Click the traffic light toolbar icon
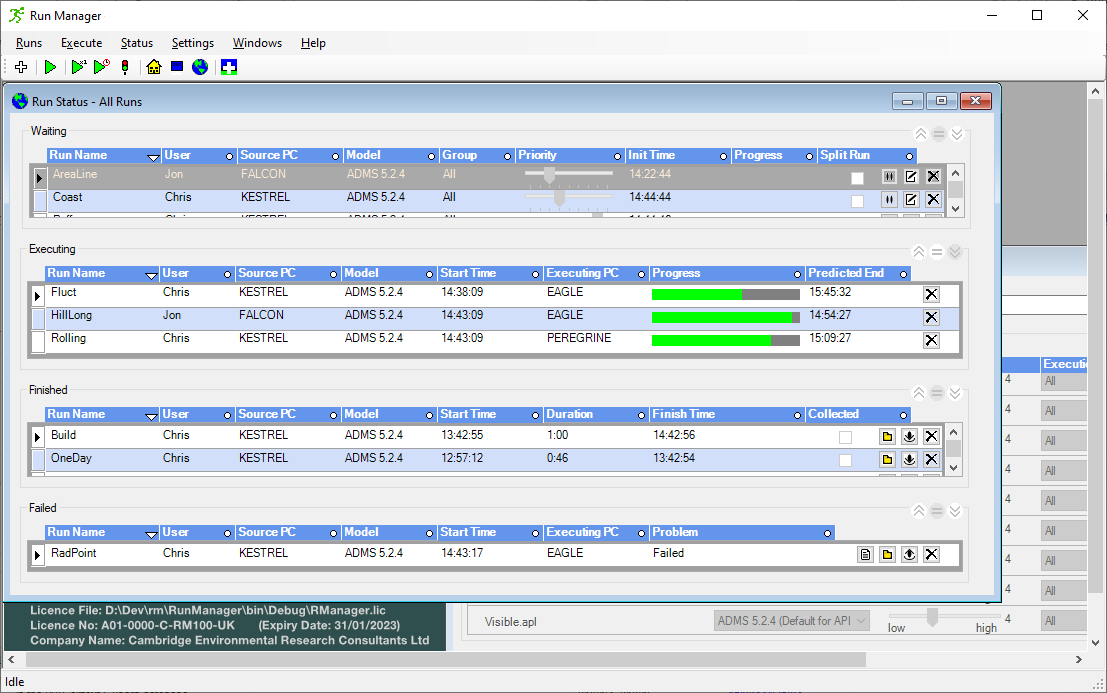The height and width of the screenshot is (693, 1107). pos(125,67)
